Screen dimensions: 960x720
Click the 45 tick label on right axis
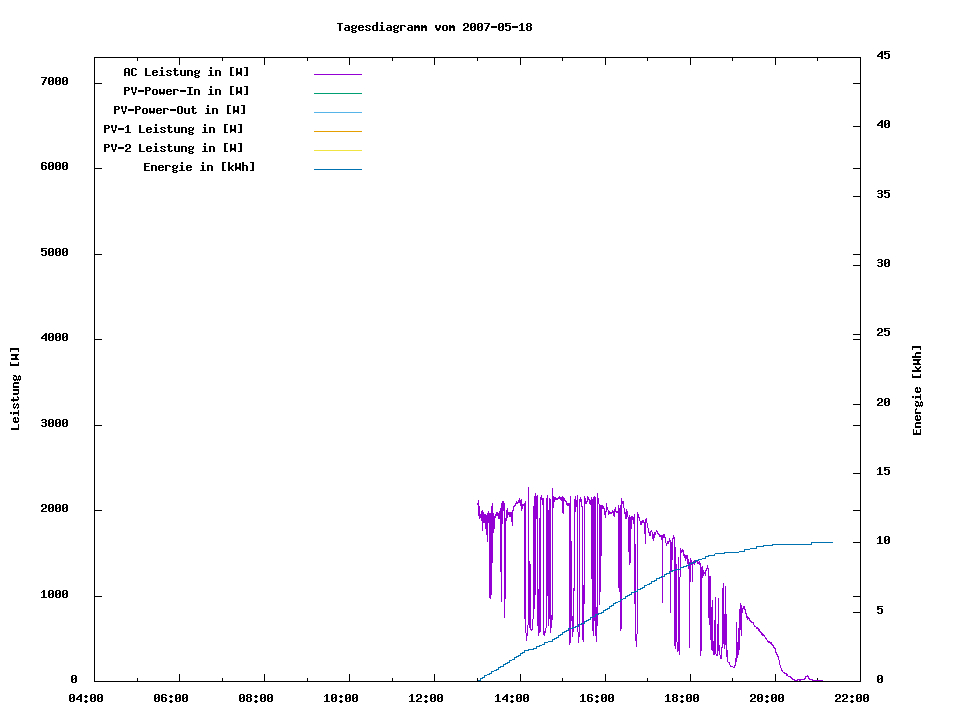pos(883,55)
